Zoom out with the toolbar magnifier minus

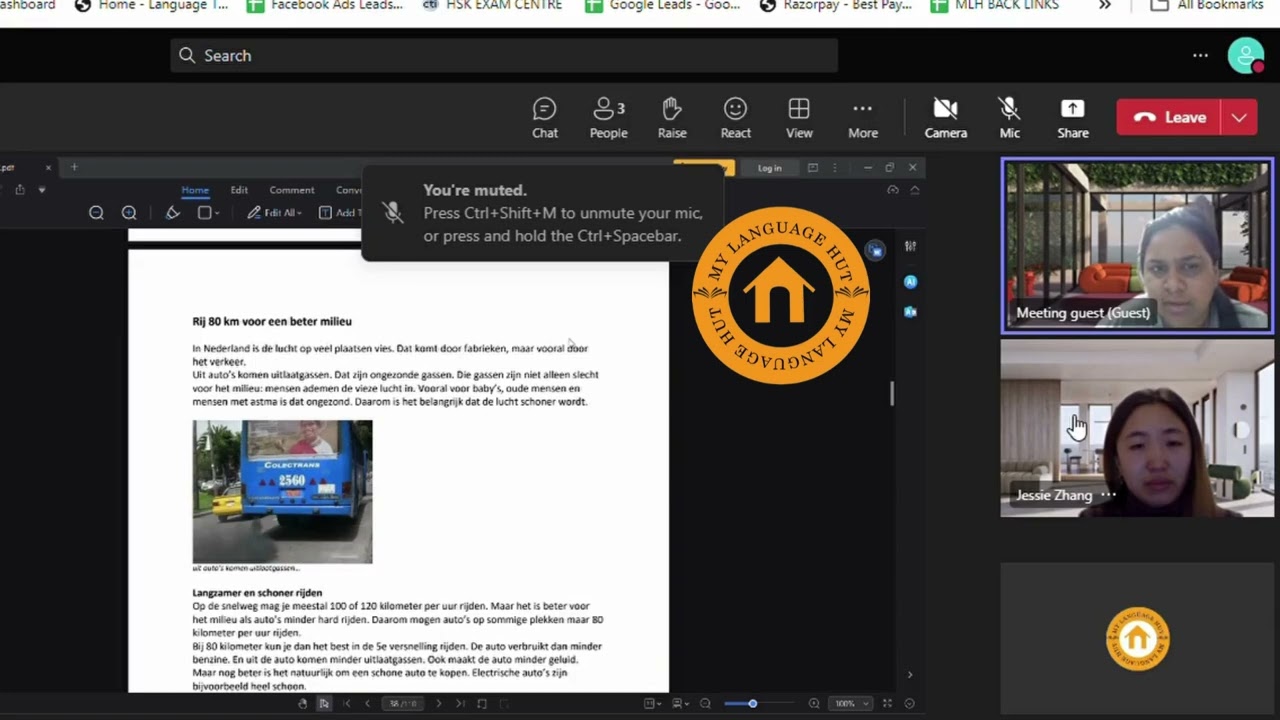[96, 212]
